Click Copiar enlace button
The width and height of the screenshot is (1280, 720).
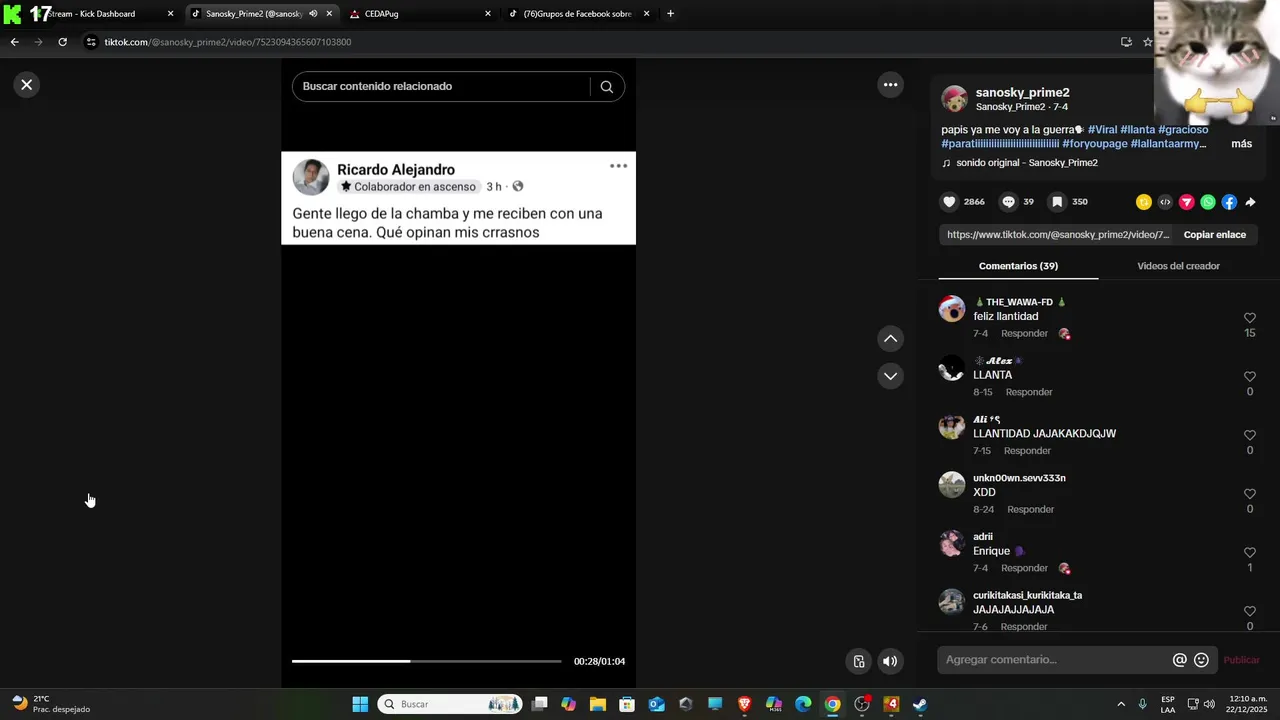[x=1214, y=235]
